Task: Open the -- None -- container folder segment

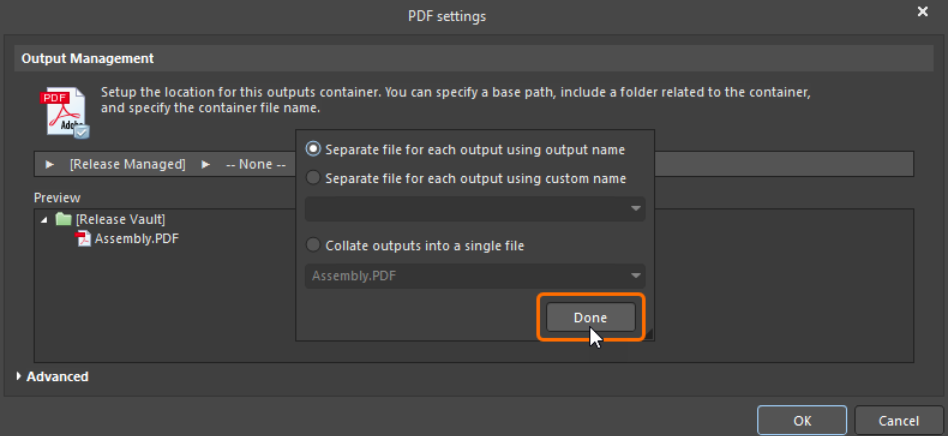Action: coord(255,164)
